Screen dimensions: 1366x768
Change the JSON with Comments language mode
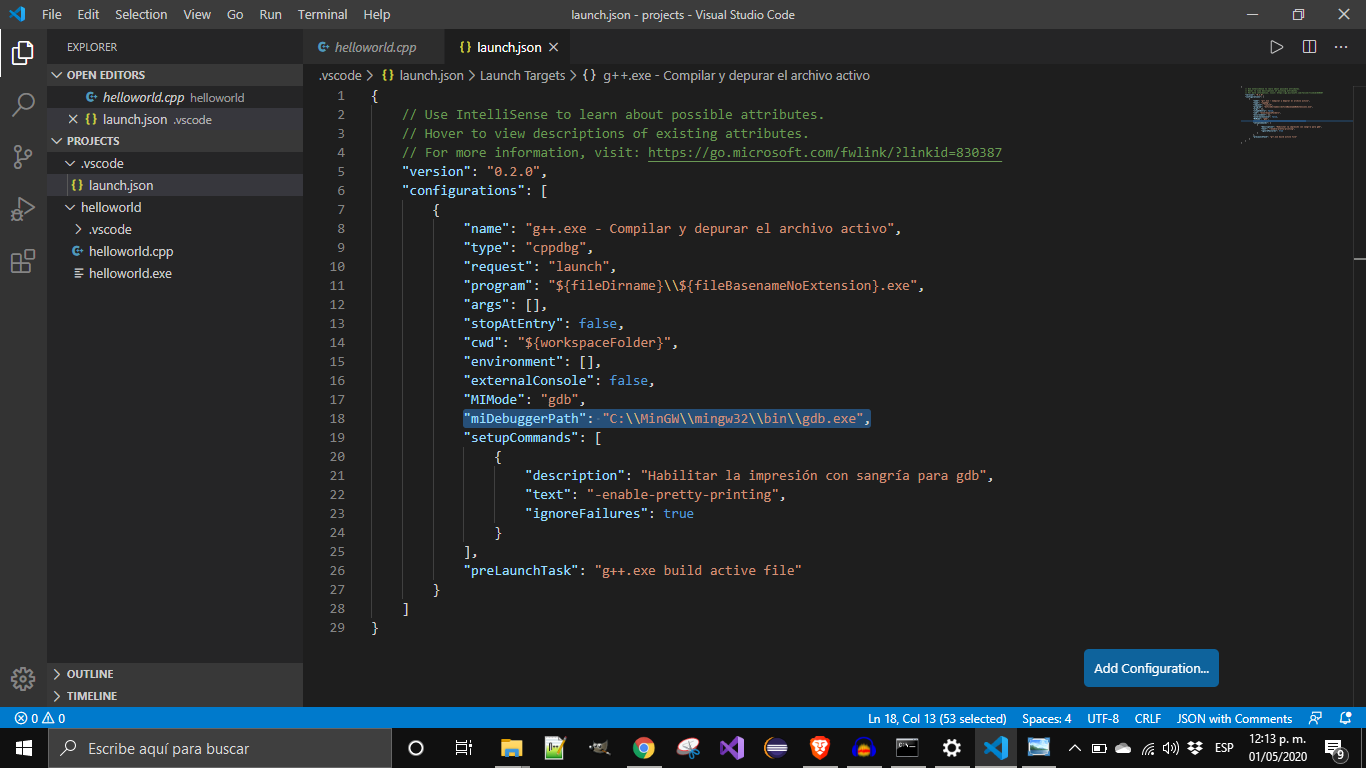[1233, 718]
